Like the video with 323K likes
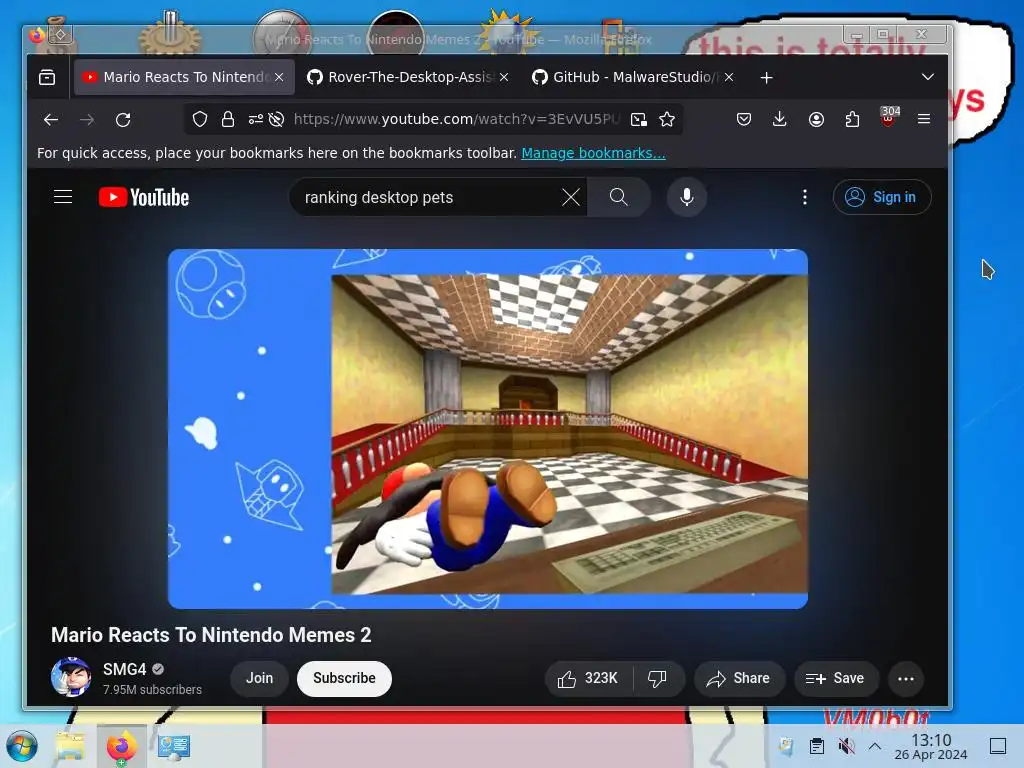Image resolution: width=1024 pixels, height=768 pixels. 587,679
